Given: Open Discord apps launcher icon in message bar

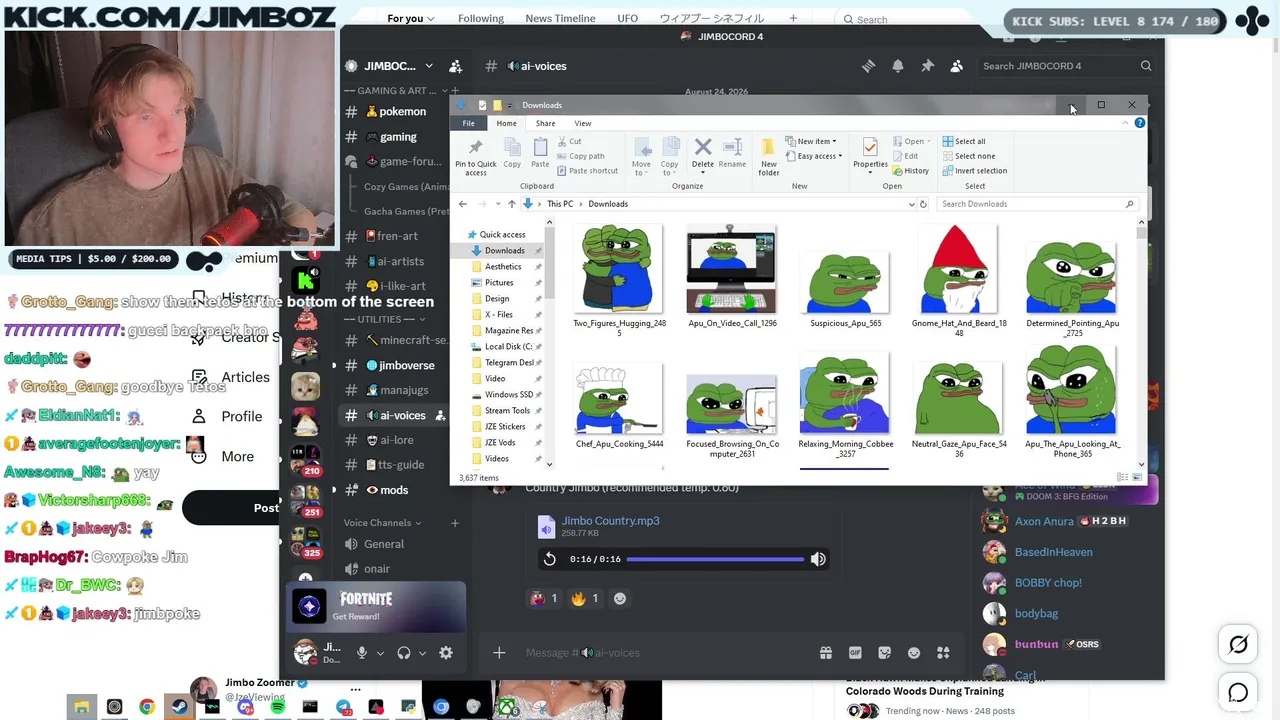Looking at the screenshot, I should (943, 653).
